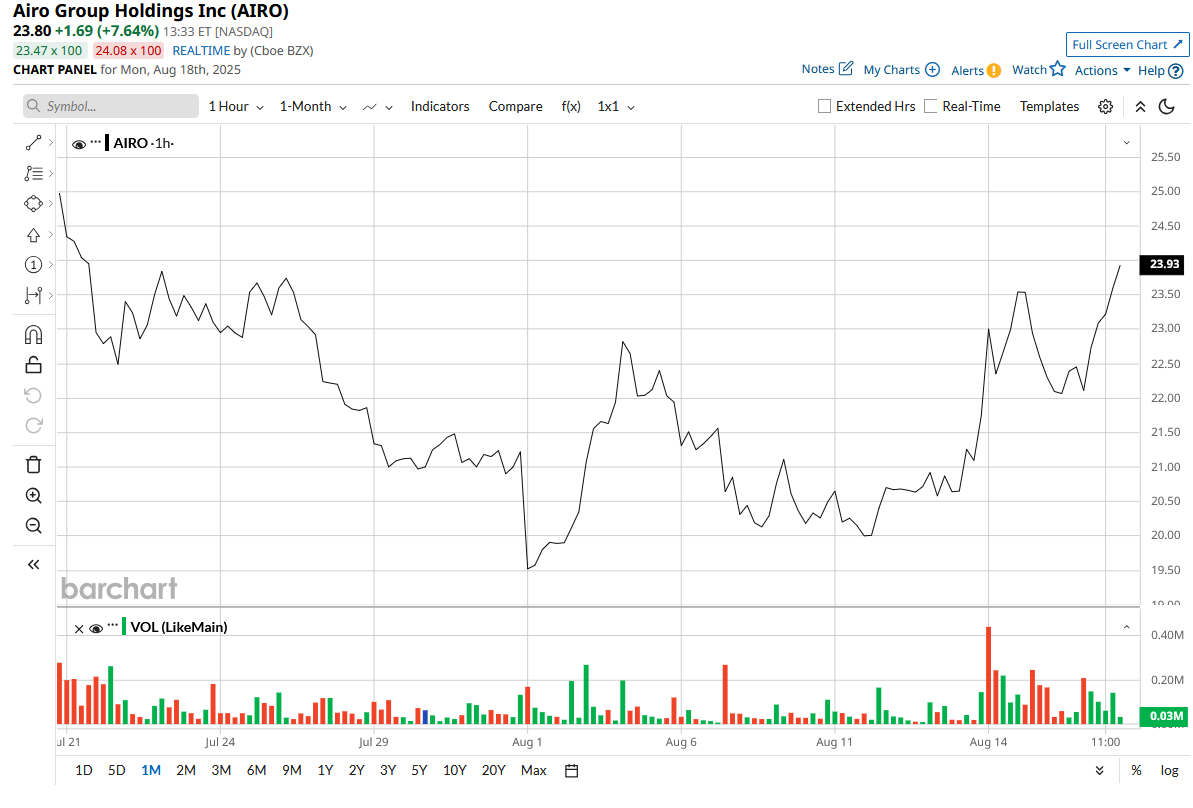Image resolution: width=1193 pixels, height=808 pixels.
Task: Remove the VOL indicator with X
Action: (x=79, y=628)
